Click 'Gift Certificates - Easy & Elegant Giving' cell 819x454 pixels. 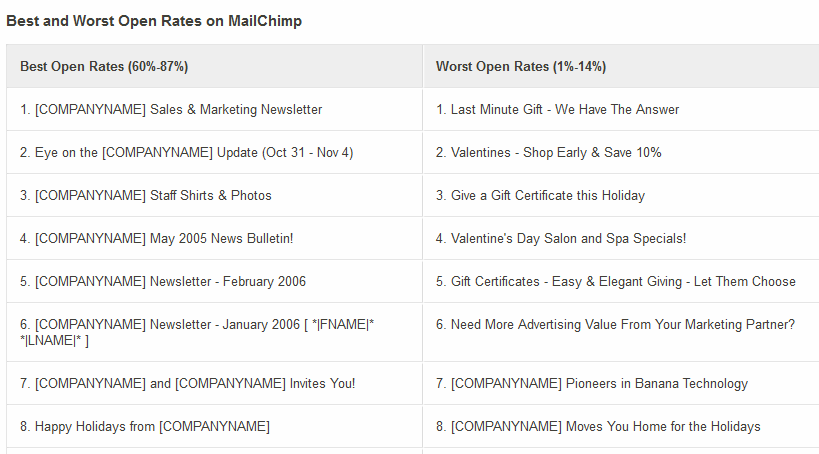pyautogui.click(x=621, y=281)
